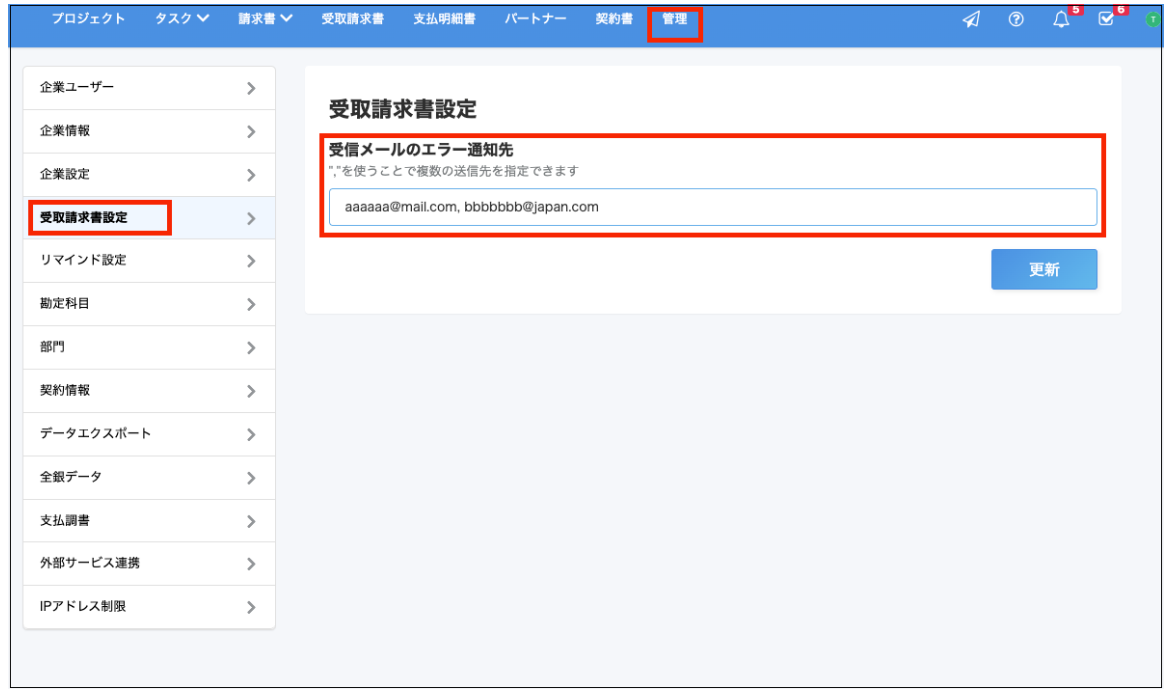Click the chevron next to 部門
Image resolution: width=1174 pixels, height=695 pixels.
pos(251,348)
